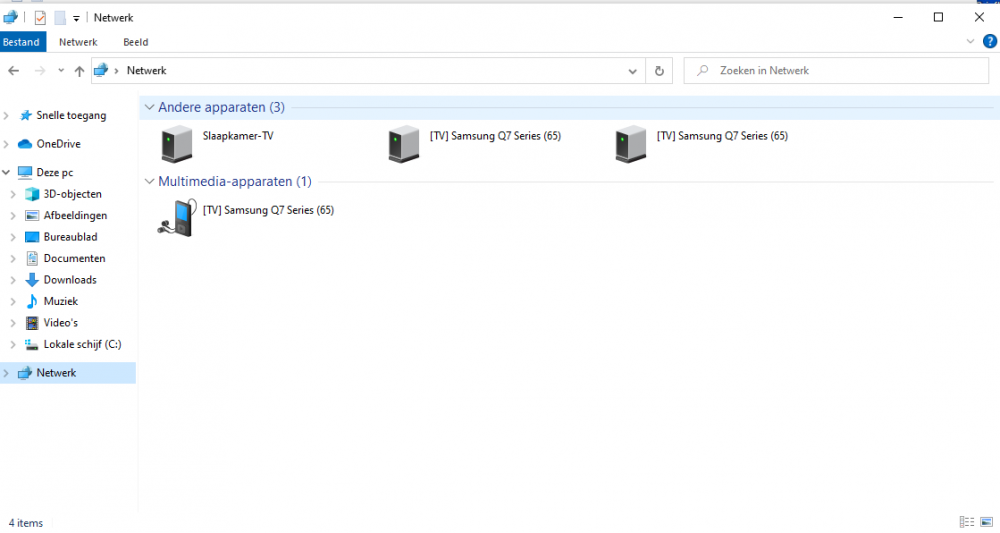
Task: Switch to large icons view in status bar
Action: (986, 522)
